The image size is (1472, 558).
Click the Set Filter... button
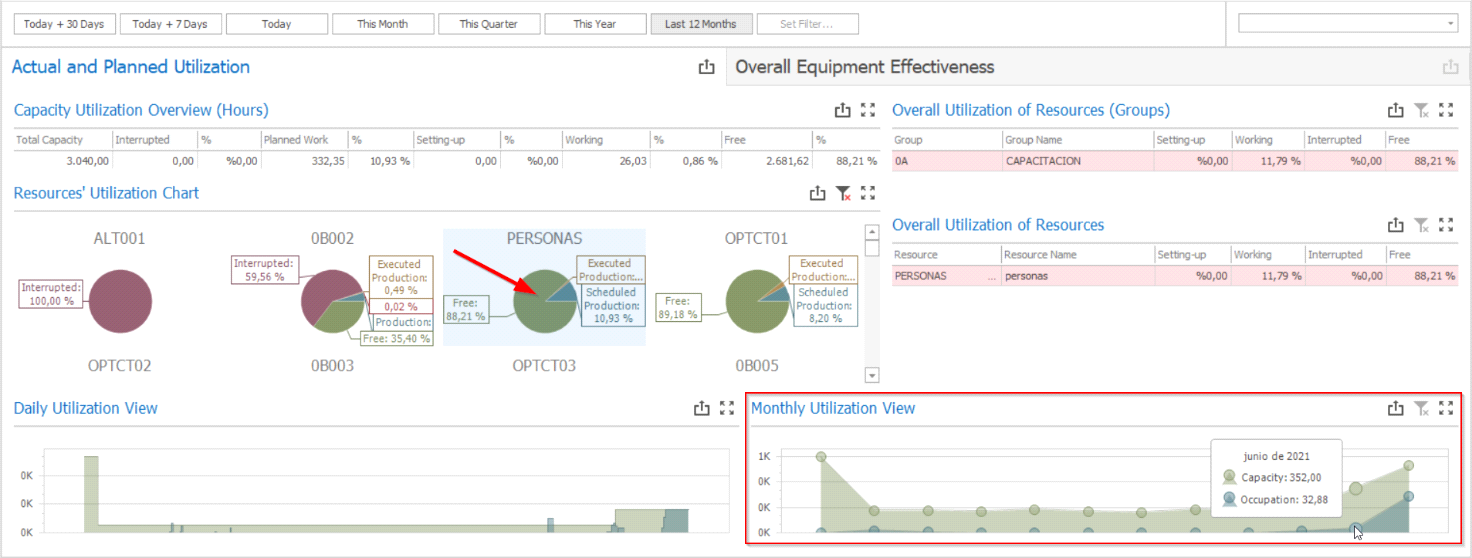[806, 24]
